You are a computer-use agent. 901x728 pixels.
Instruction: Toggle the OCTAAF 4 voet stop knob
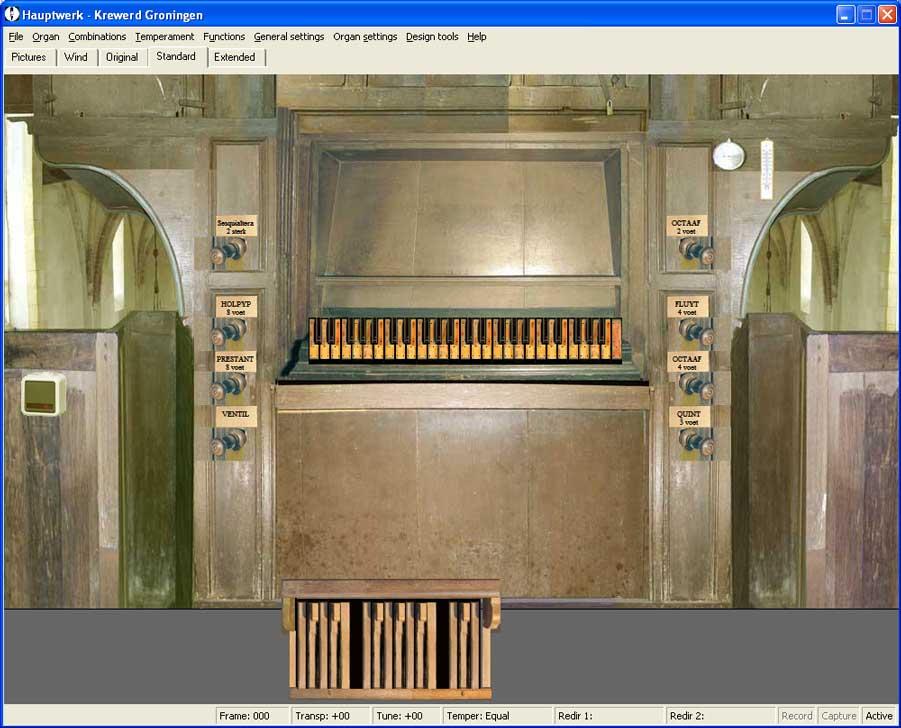click(689, 385)
